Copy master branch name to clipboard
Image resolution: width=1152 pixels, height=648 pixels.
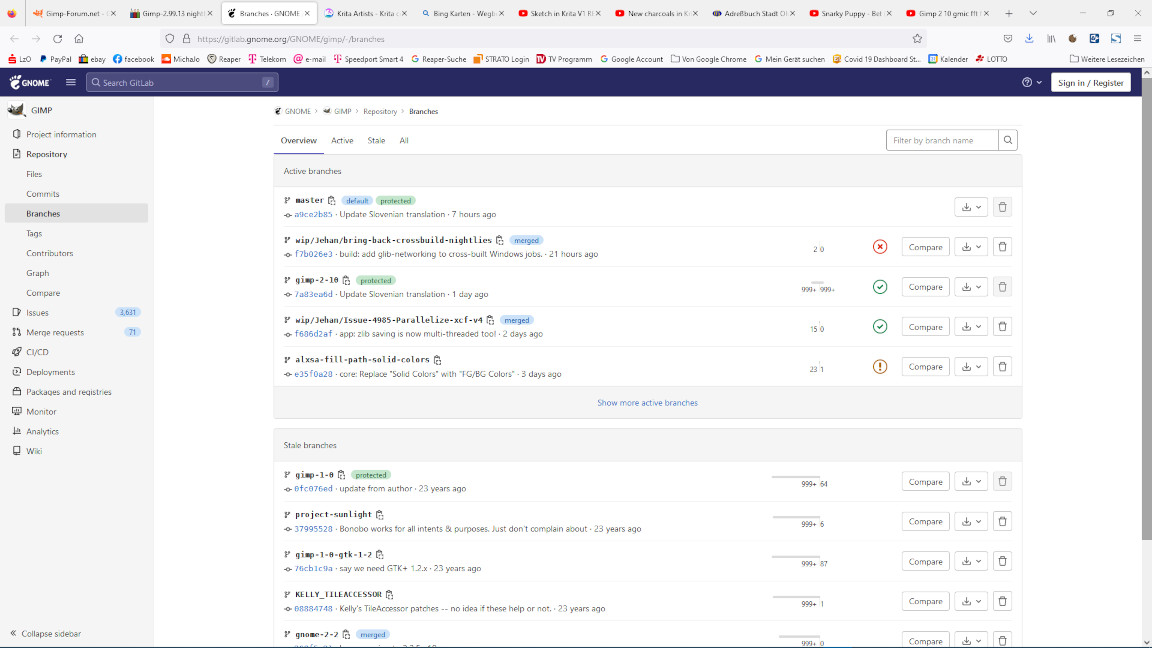coord(331,201)
